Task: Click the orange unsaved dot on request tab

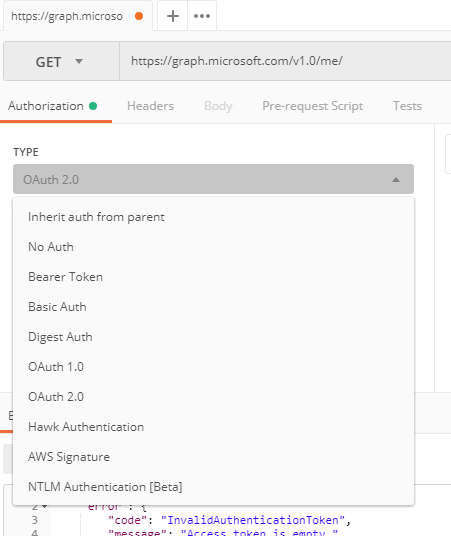Action: [139, 16]
